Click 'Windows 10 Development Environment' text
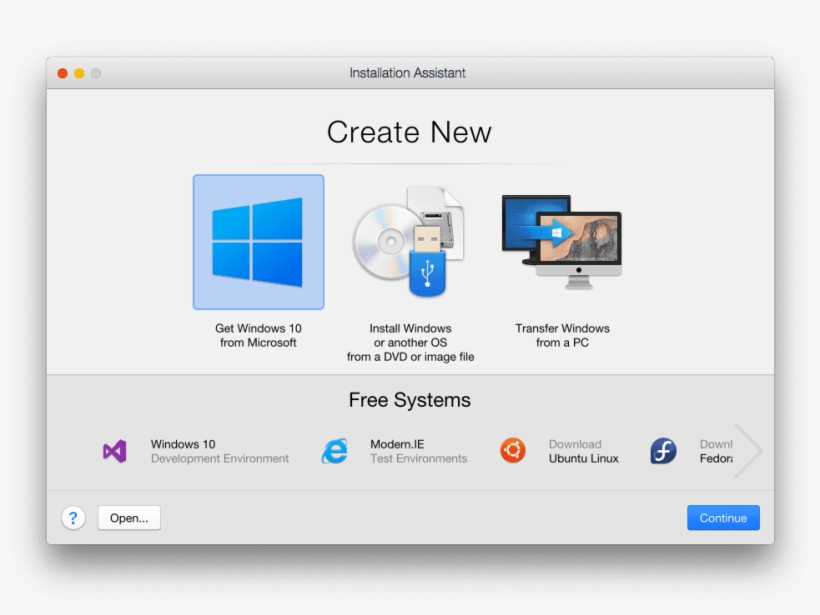 click(220, 451)
